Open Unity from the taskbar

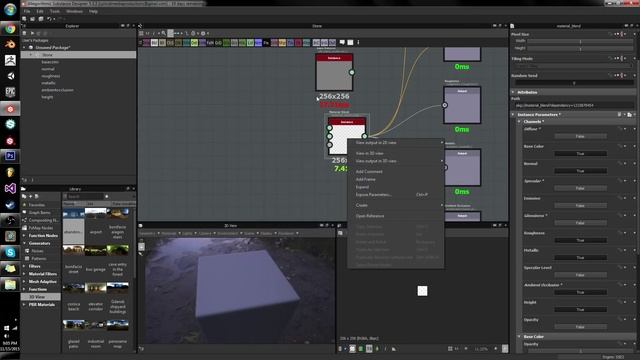click(10, 76)
